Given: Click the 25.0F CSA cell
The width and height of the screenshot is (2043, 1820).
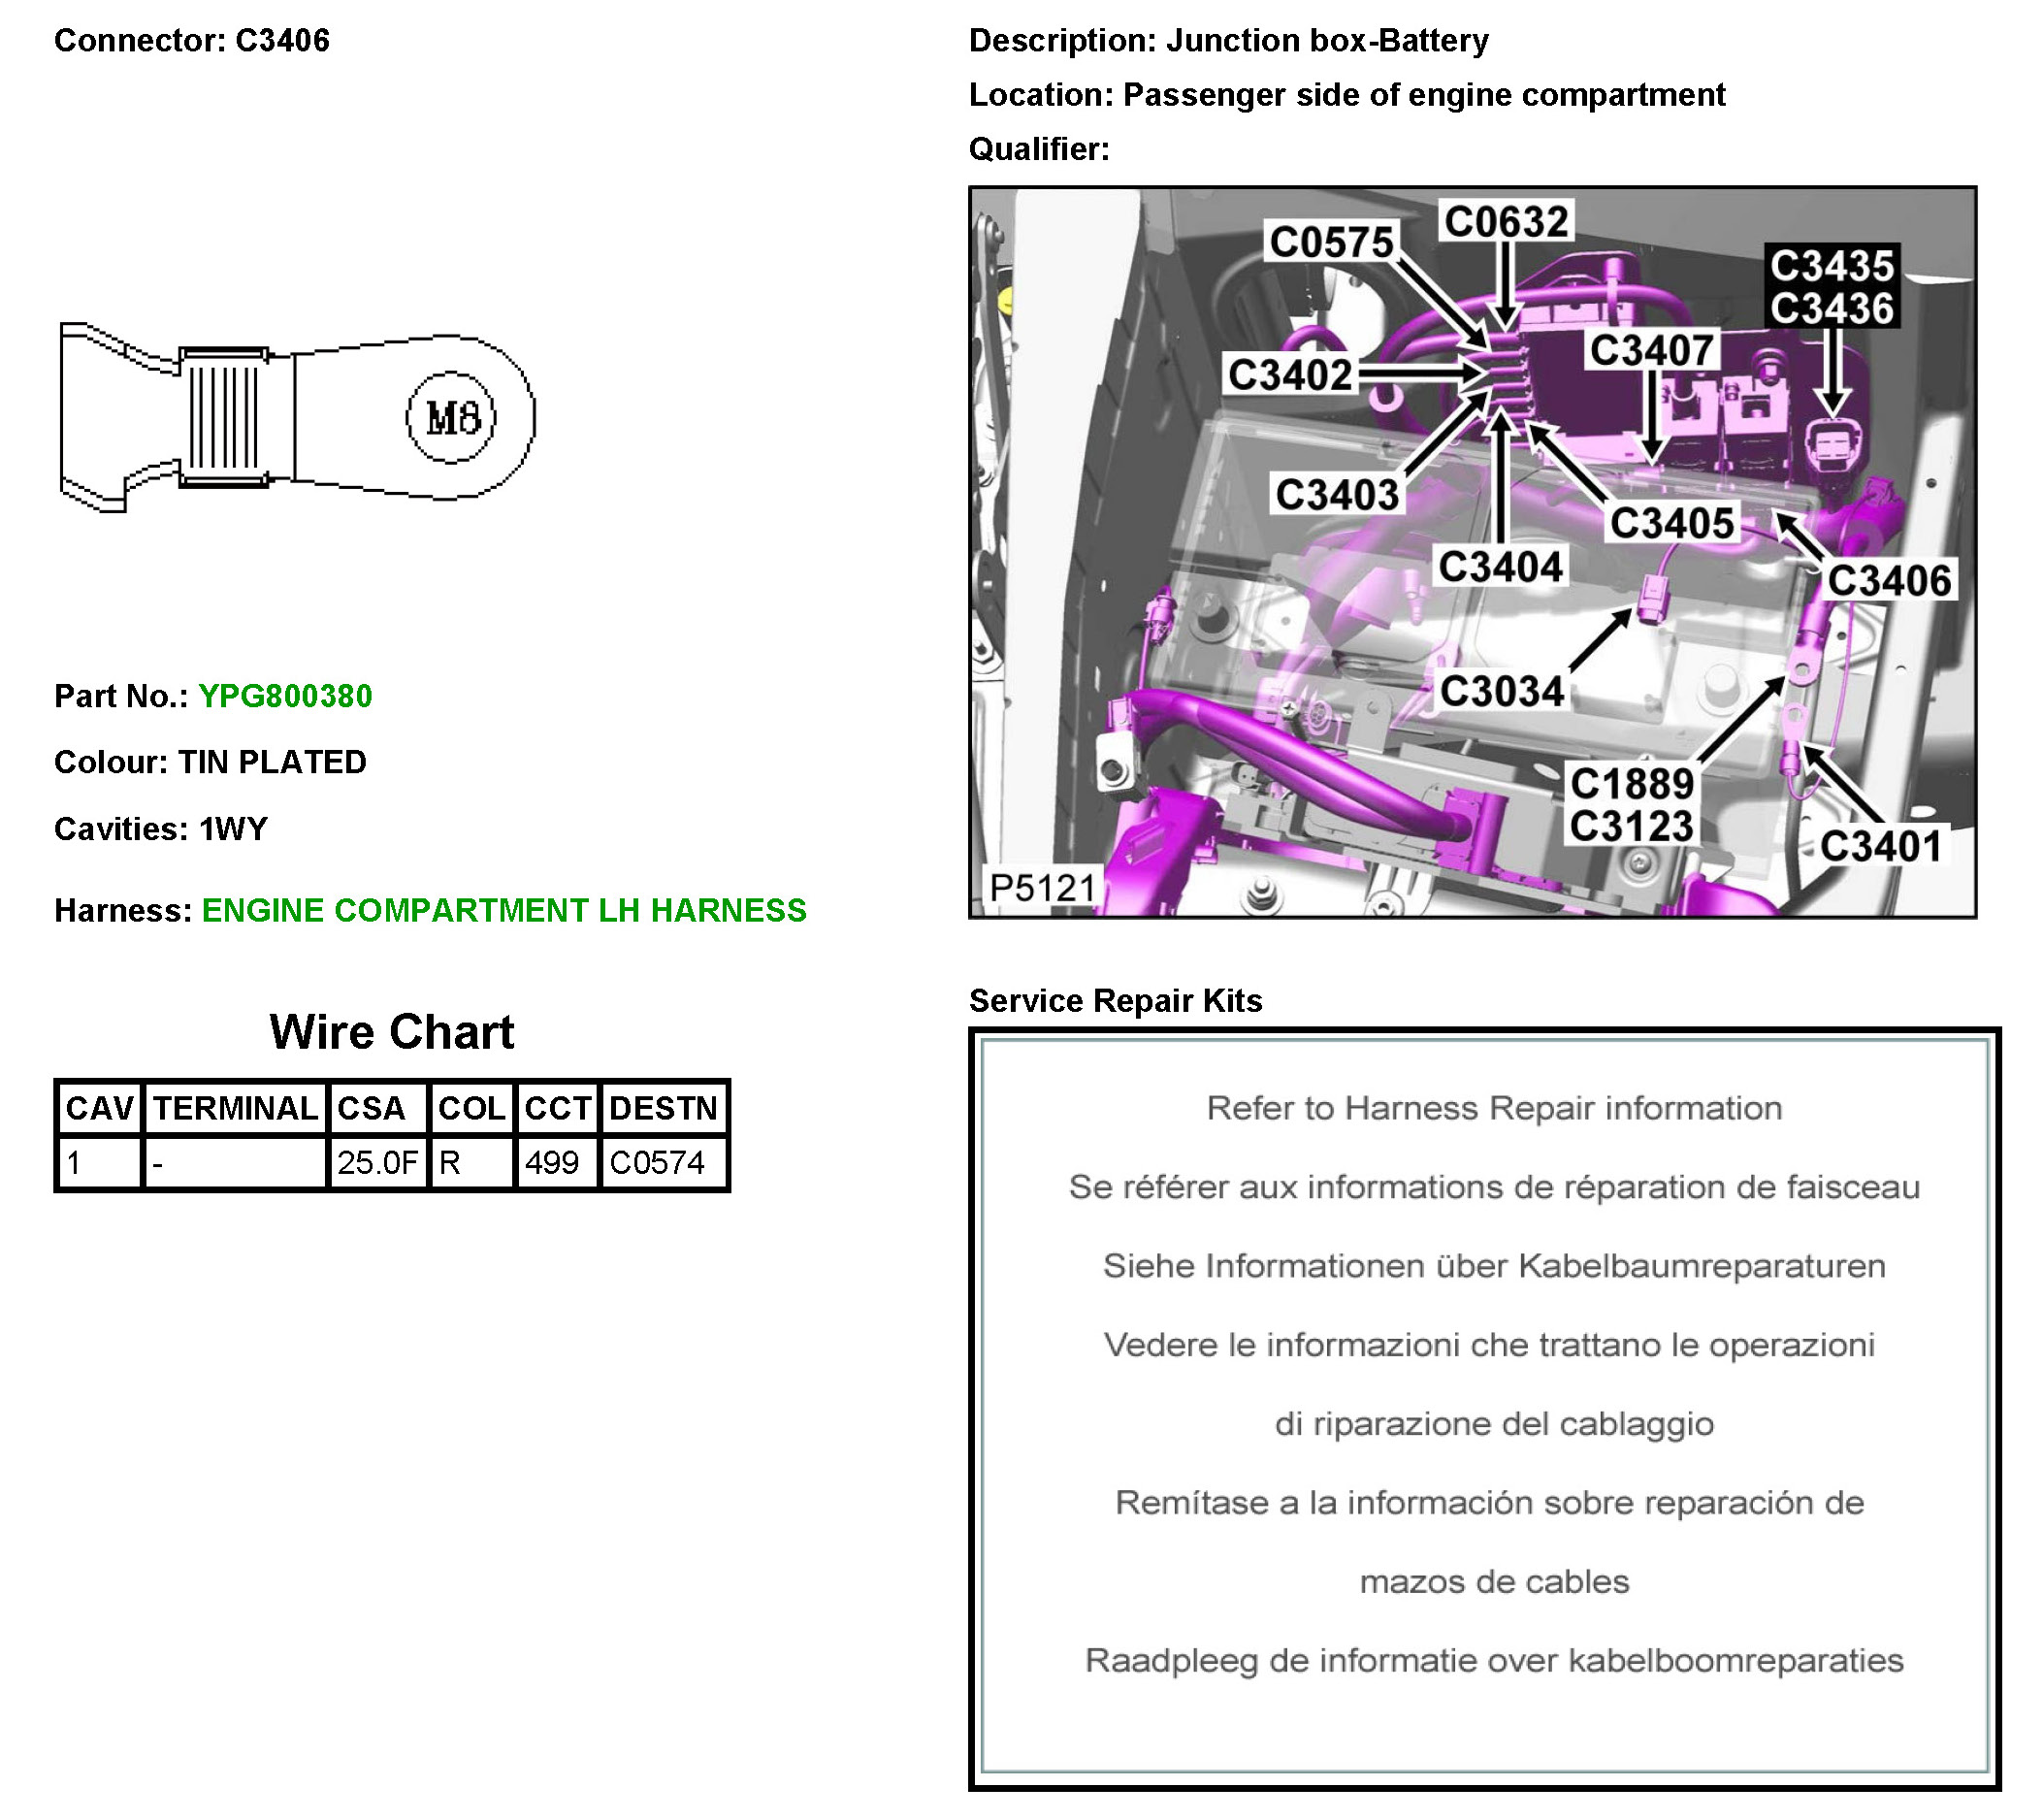Looking at the screenshot, I should pos(376,1162).
